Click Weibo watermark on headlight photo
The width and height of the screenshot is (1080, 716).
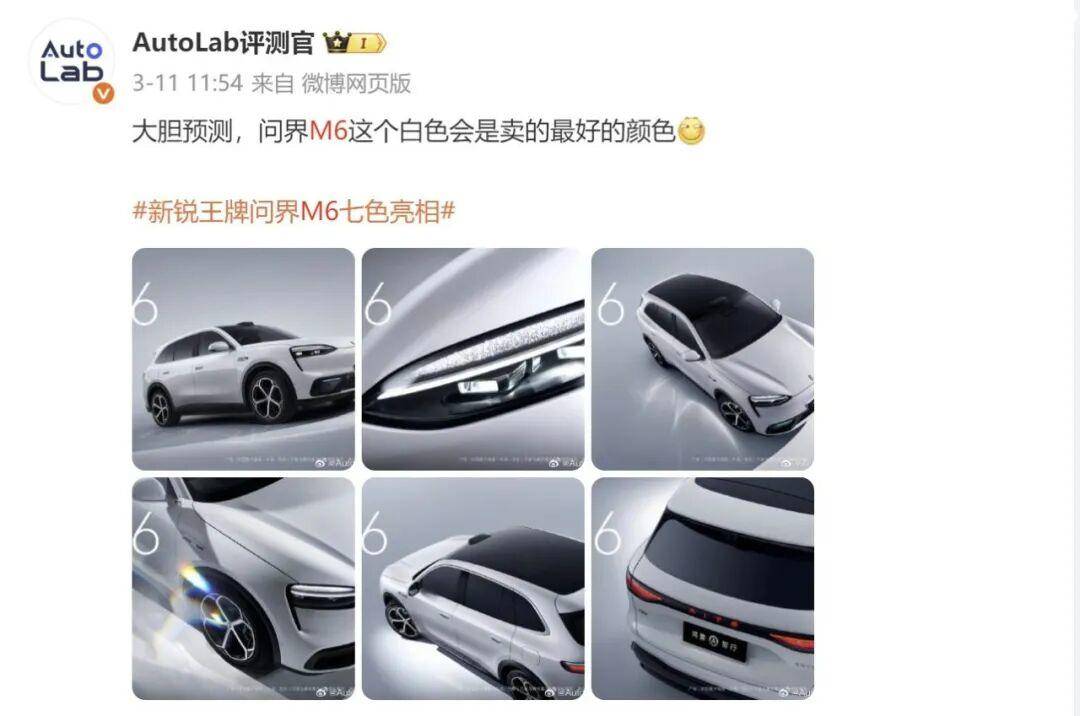(565, 463)
